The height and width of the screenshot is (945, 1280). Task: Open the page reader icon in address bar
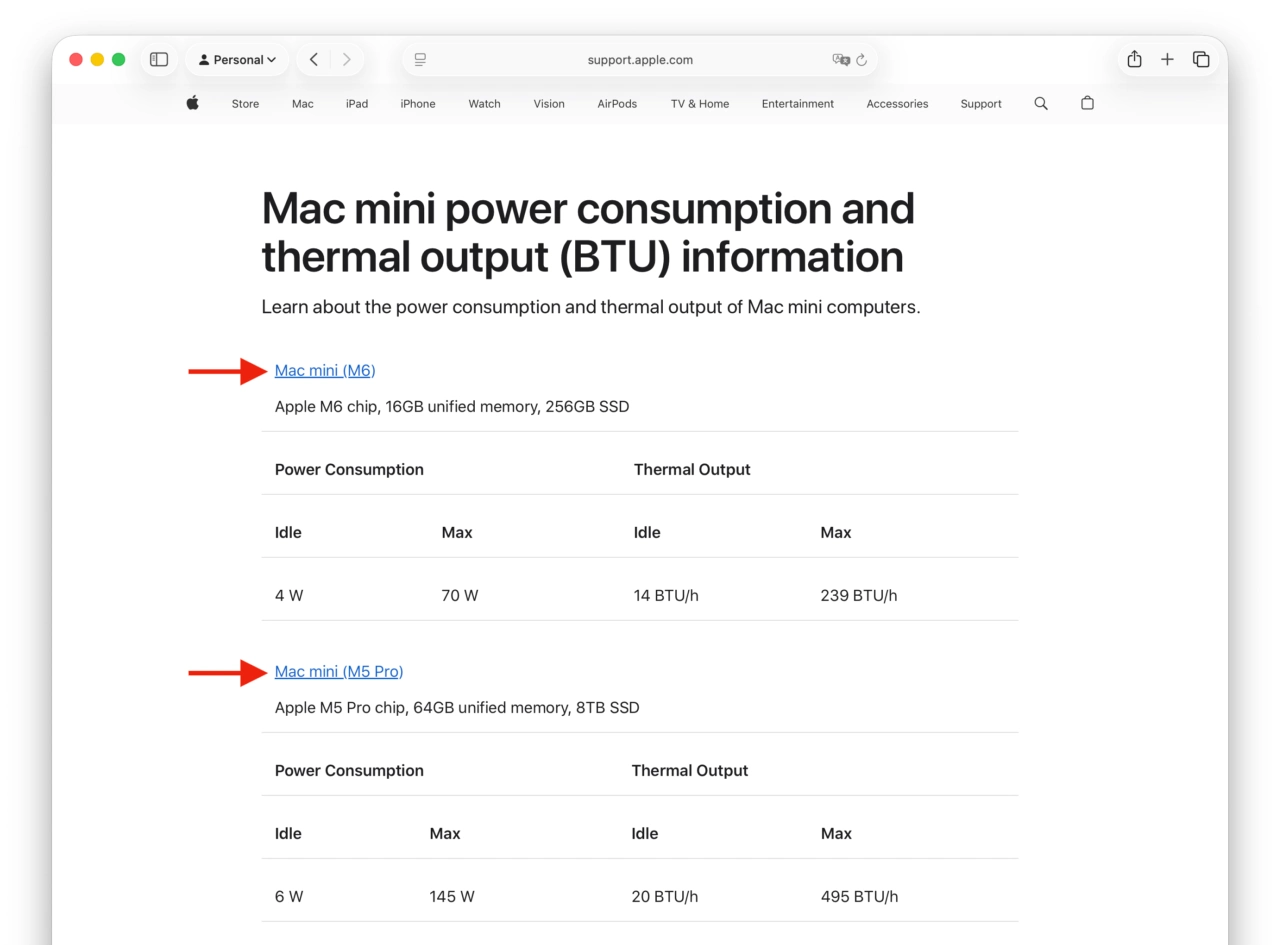click(x=420, y=60)
